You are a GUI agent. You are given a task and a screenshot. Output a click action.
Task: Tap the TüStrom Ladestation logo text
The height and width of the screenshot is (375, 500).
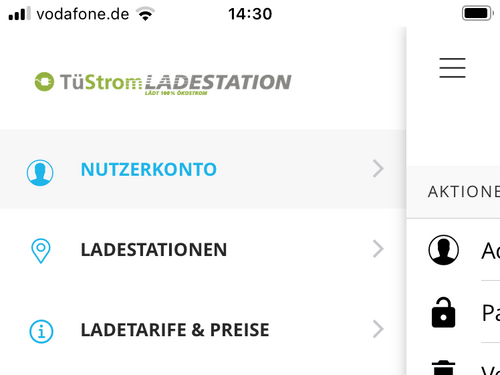176,83
